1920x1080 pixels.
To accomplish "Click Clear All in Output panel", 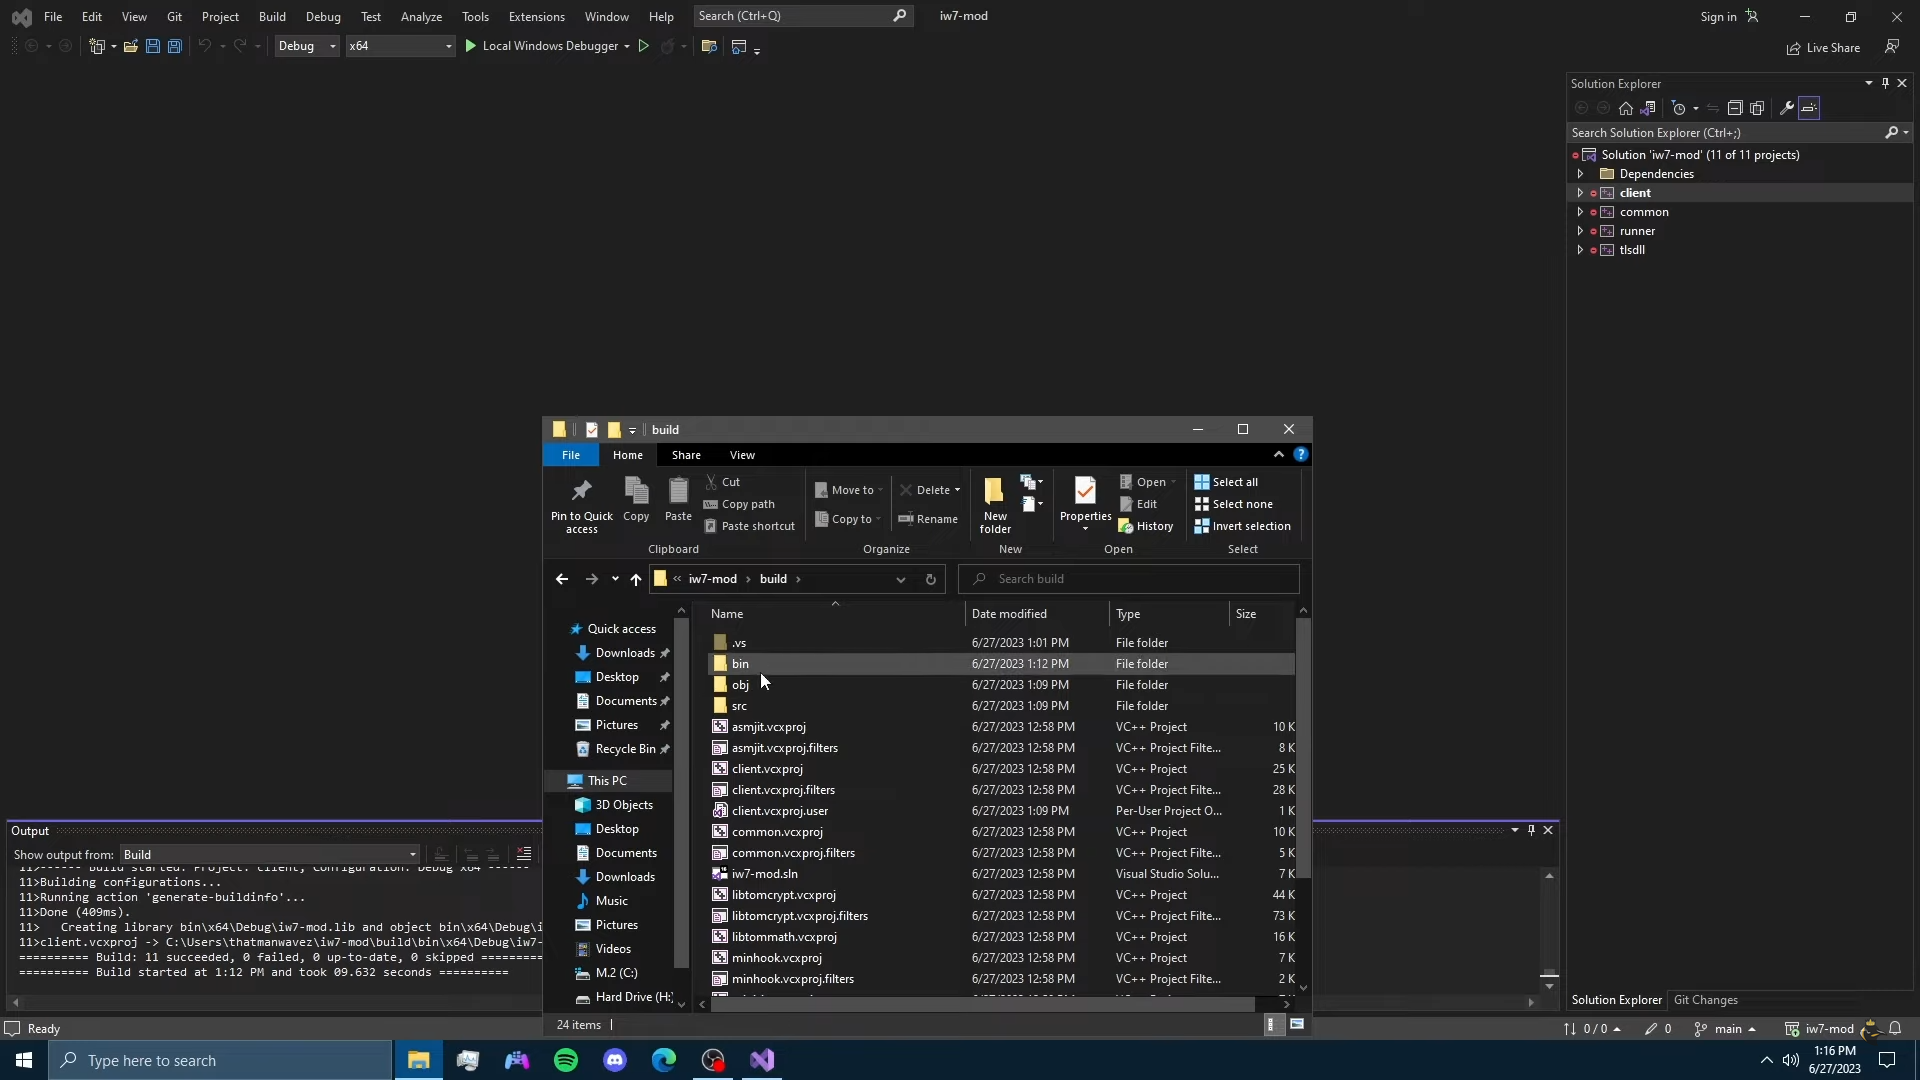I will point(523,854).
